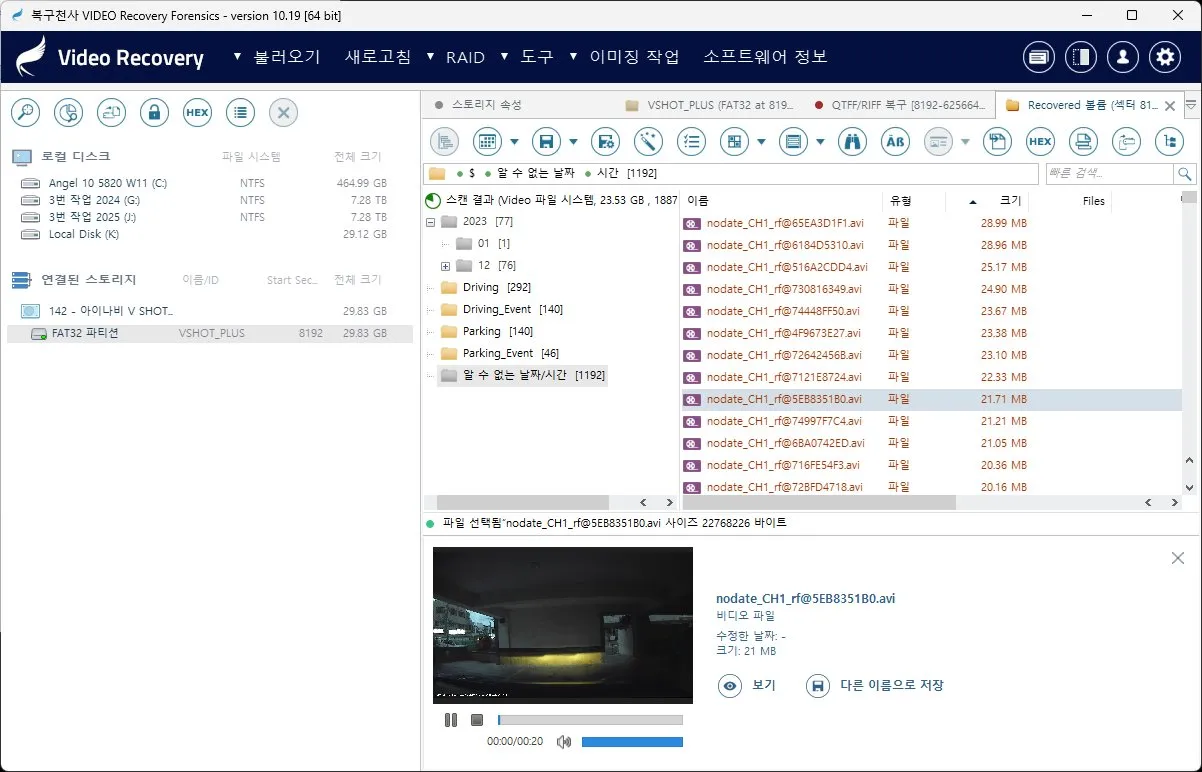Click the save with settings gear icon
1202x772 pixels.
pos(605,142)
